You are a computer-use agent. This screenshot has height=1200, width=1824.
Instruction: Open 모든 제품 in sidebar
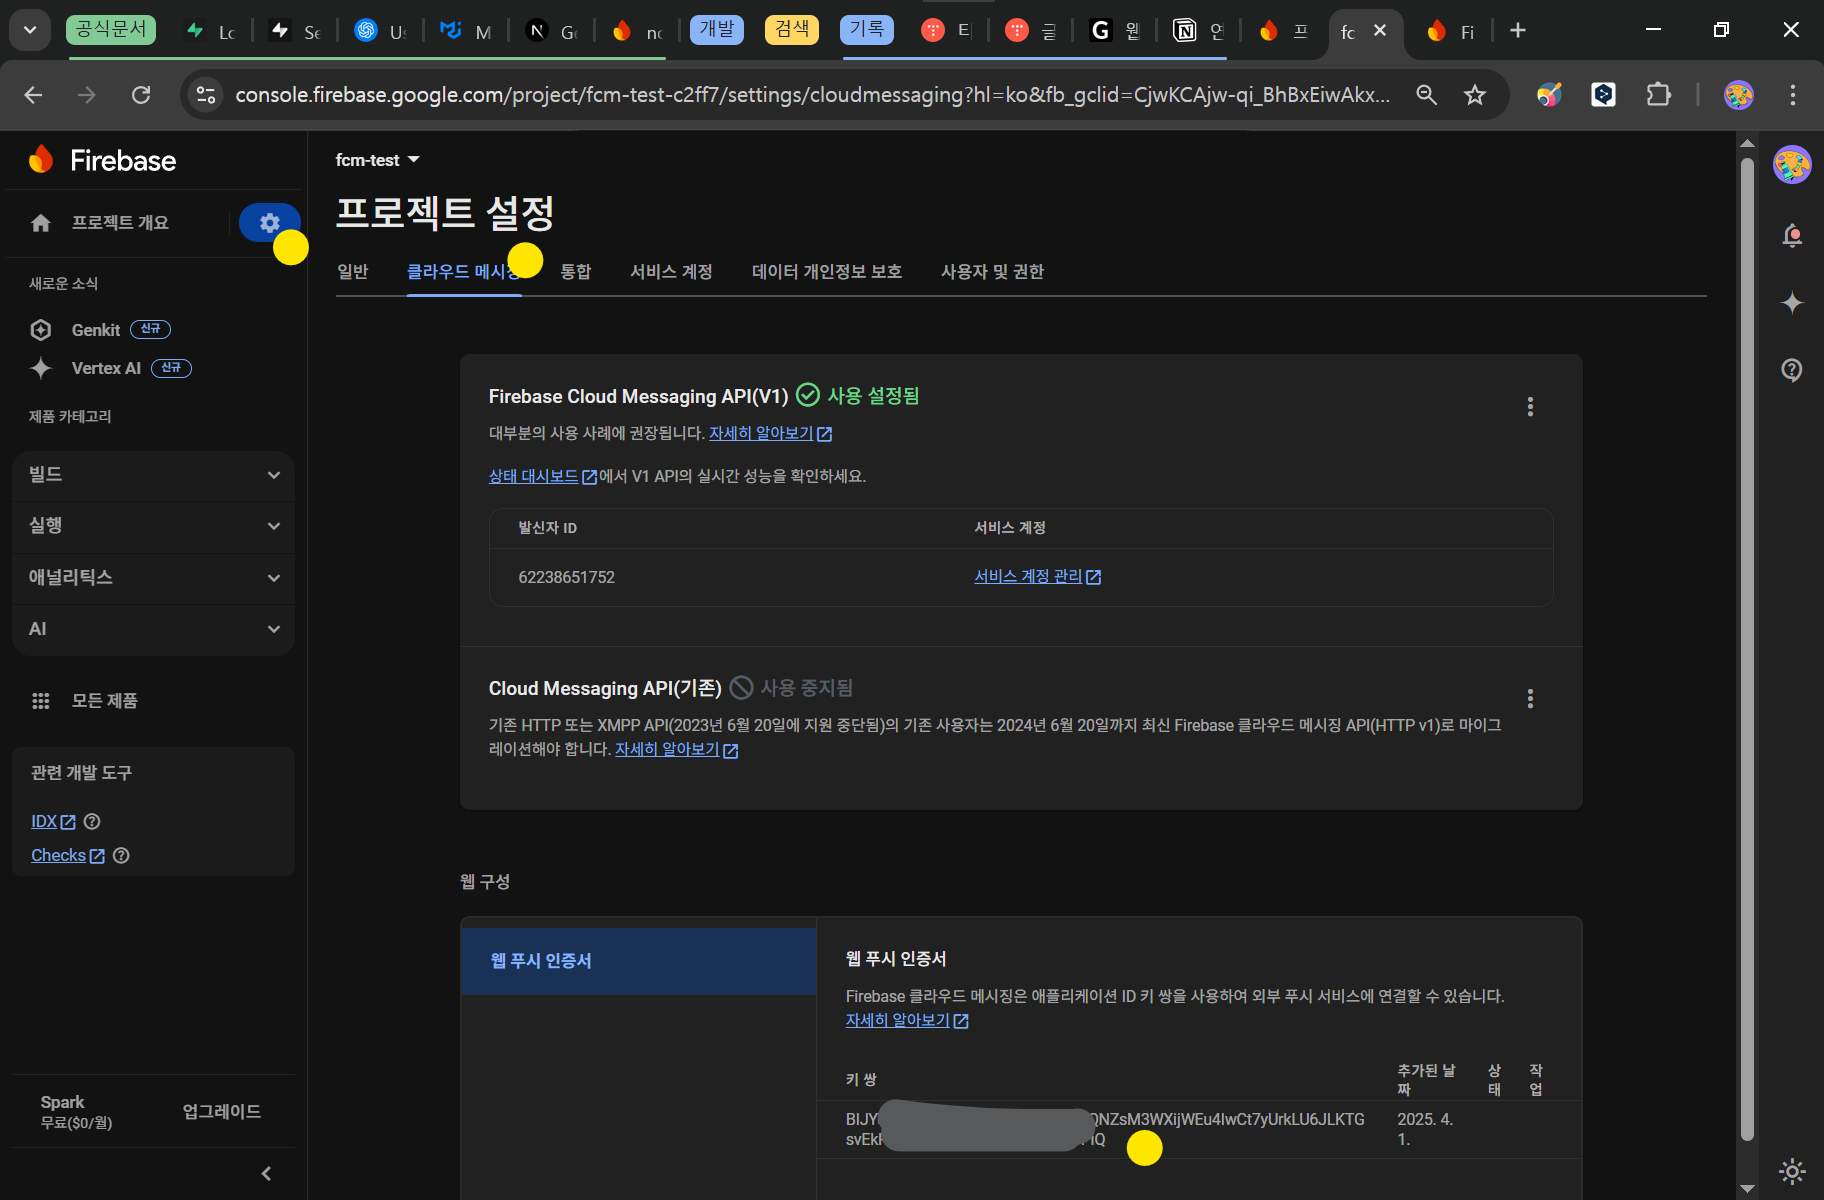pyautogui.click(x=105, y=701)
